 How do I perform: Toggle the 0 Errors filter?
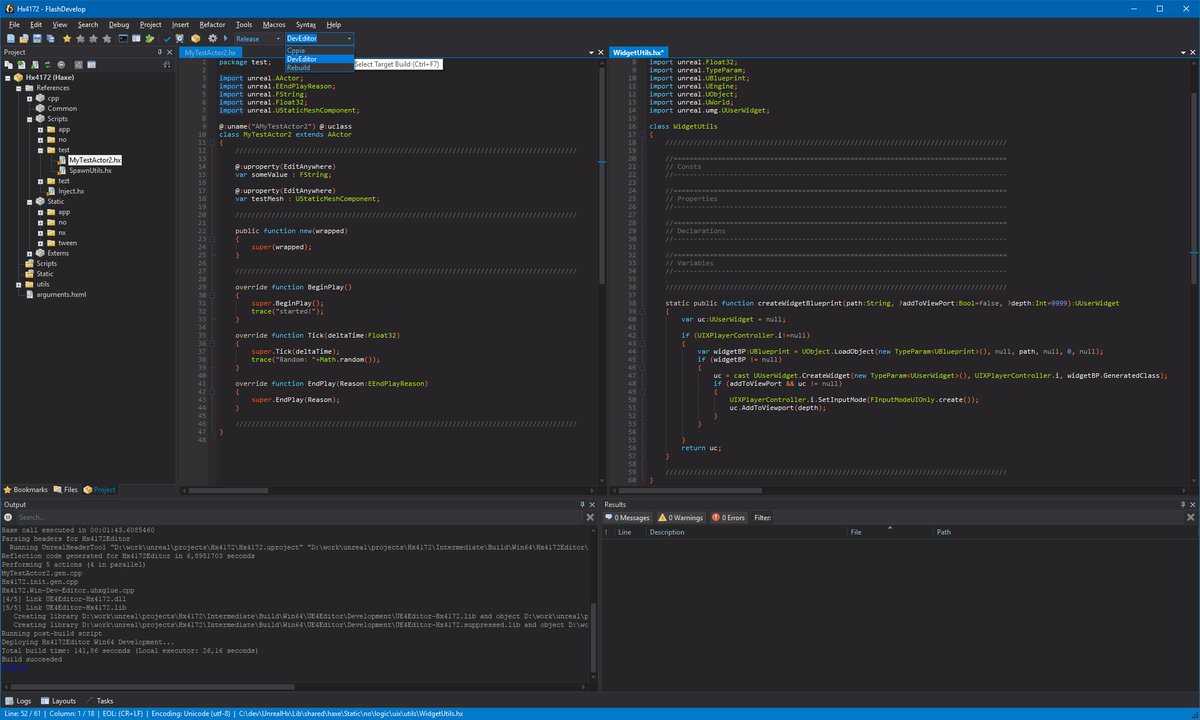click(x=728, y=518)
